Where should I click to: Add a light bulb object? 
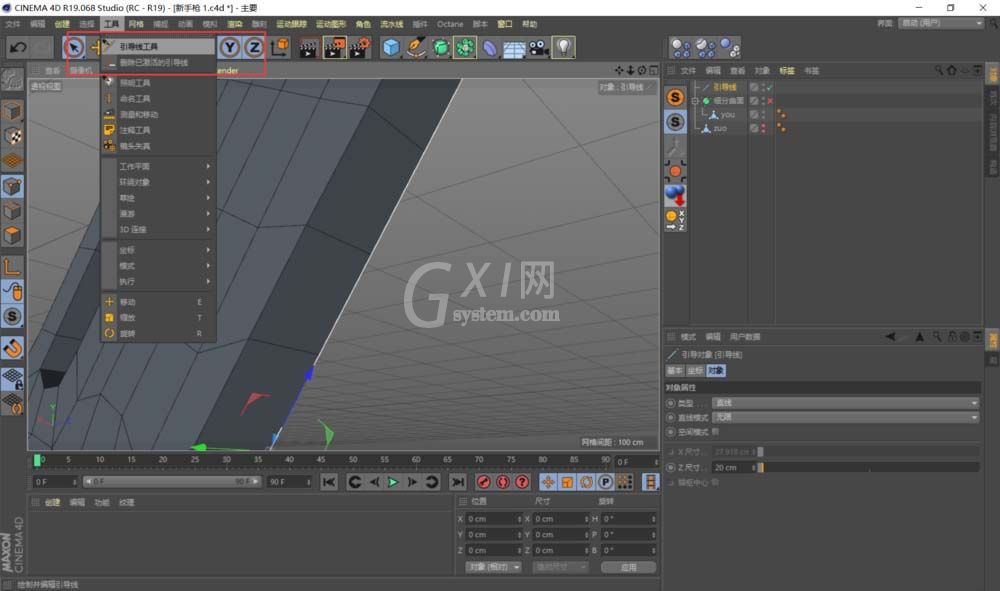click(563, 48)
